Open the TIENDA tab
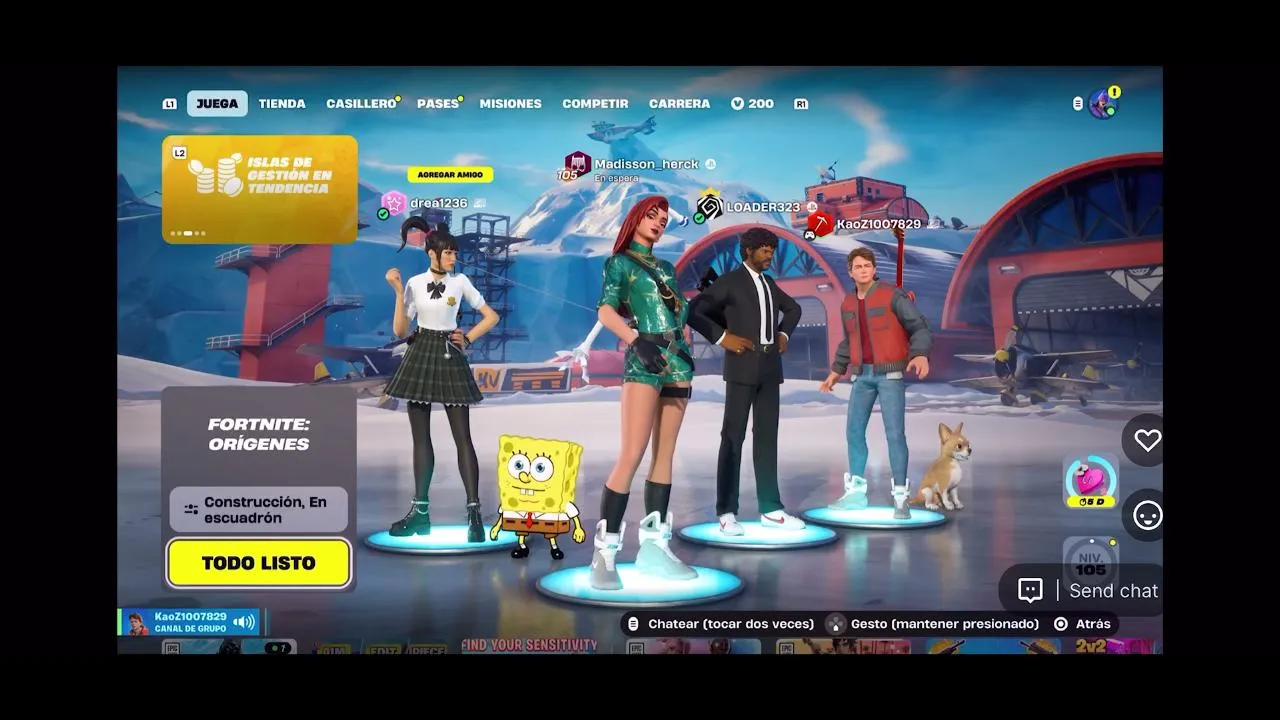Image resolution: width=1280 pixels, height=720 pixels. (x=282, y=104)
